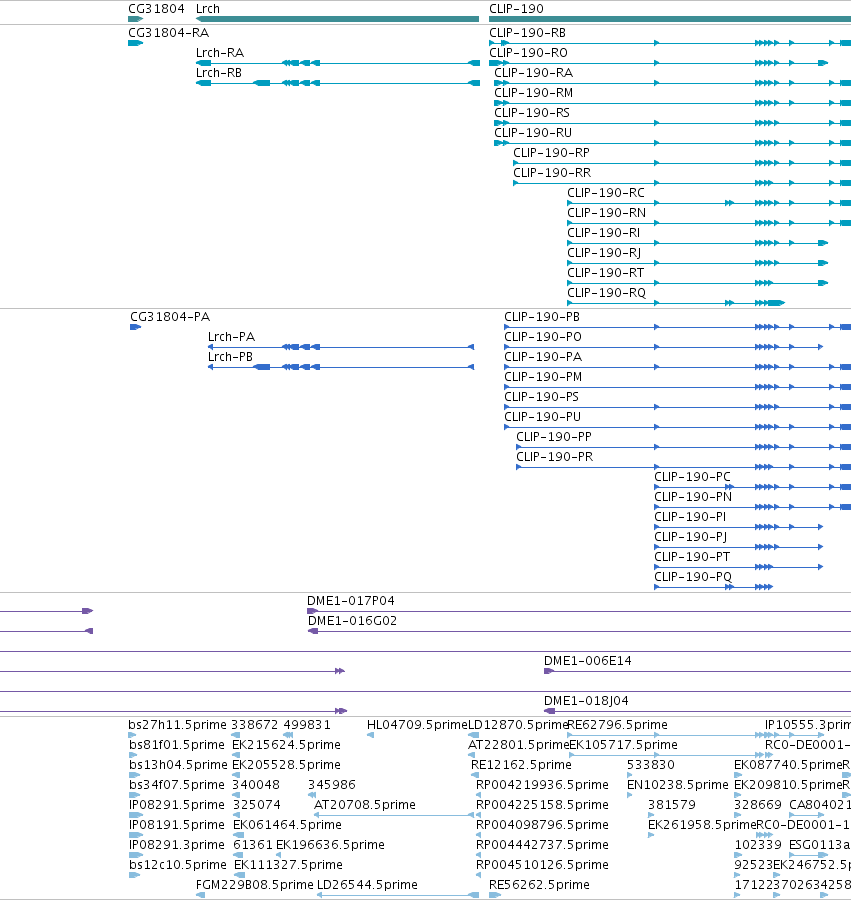Choose protein CLIP-190-PN
The image size is (851, 900).
tap(693, 497)
